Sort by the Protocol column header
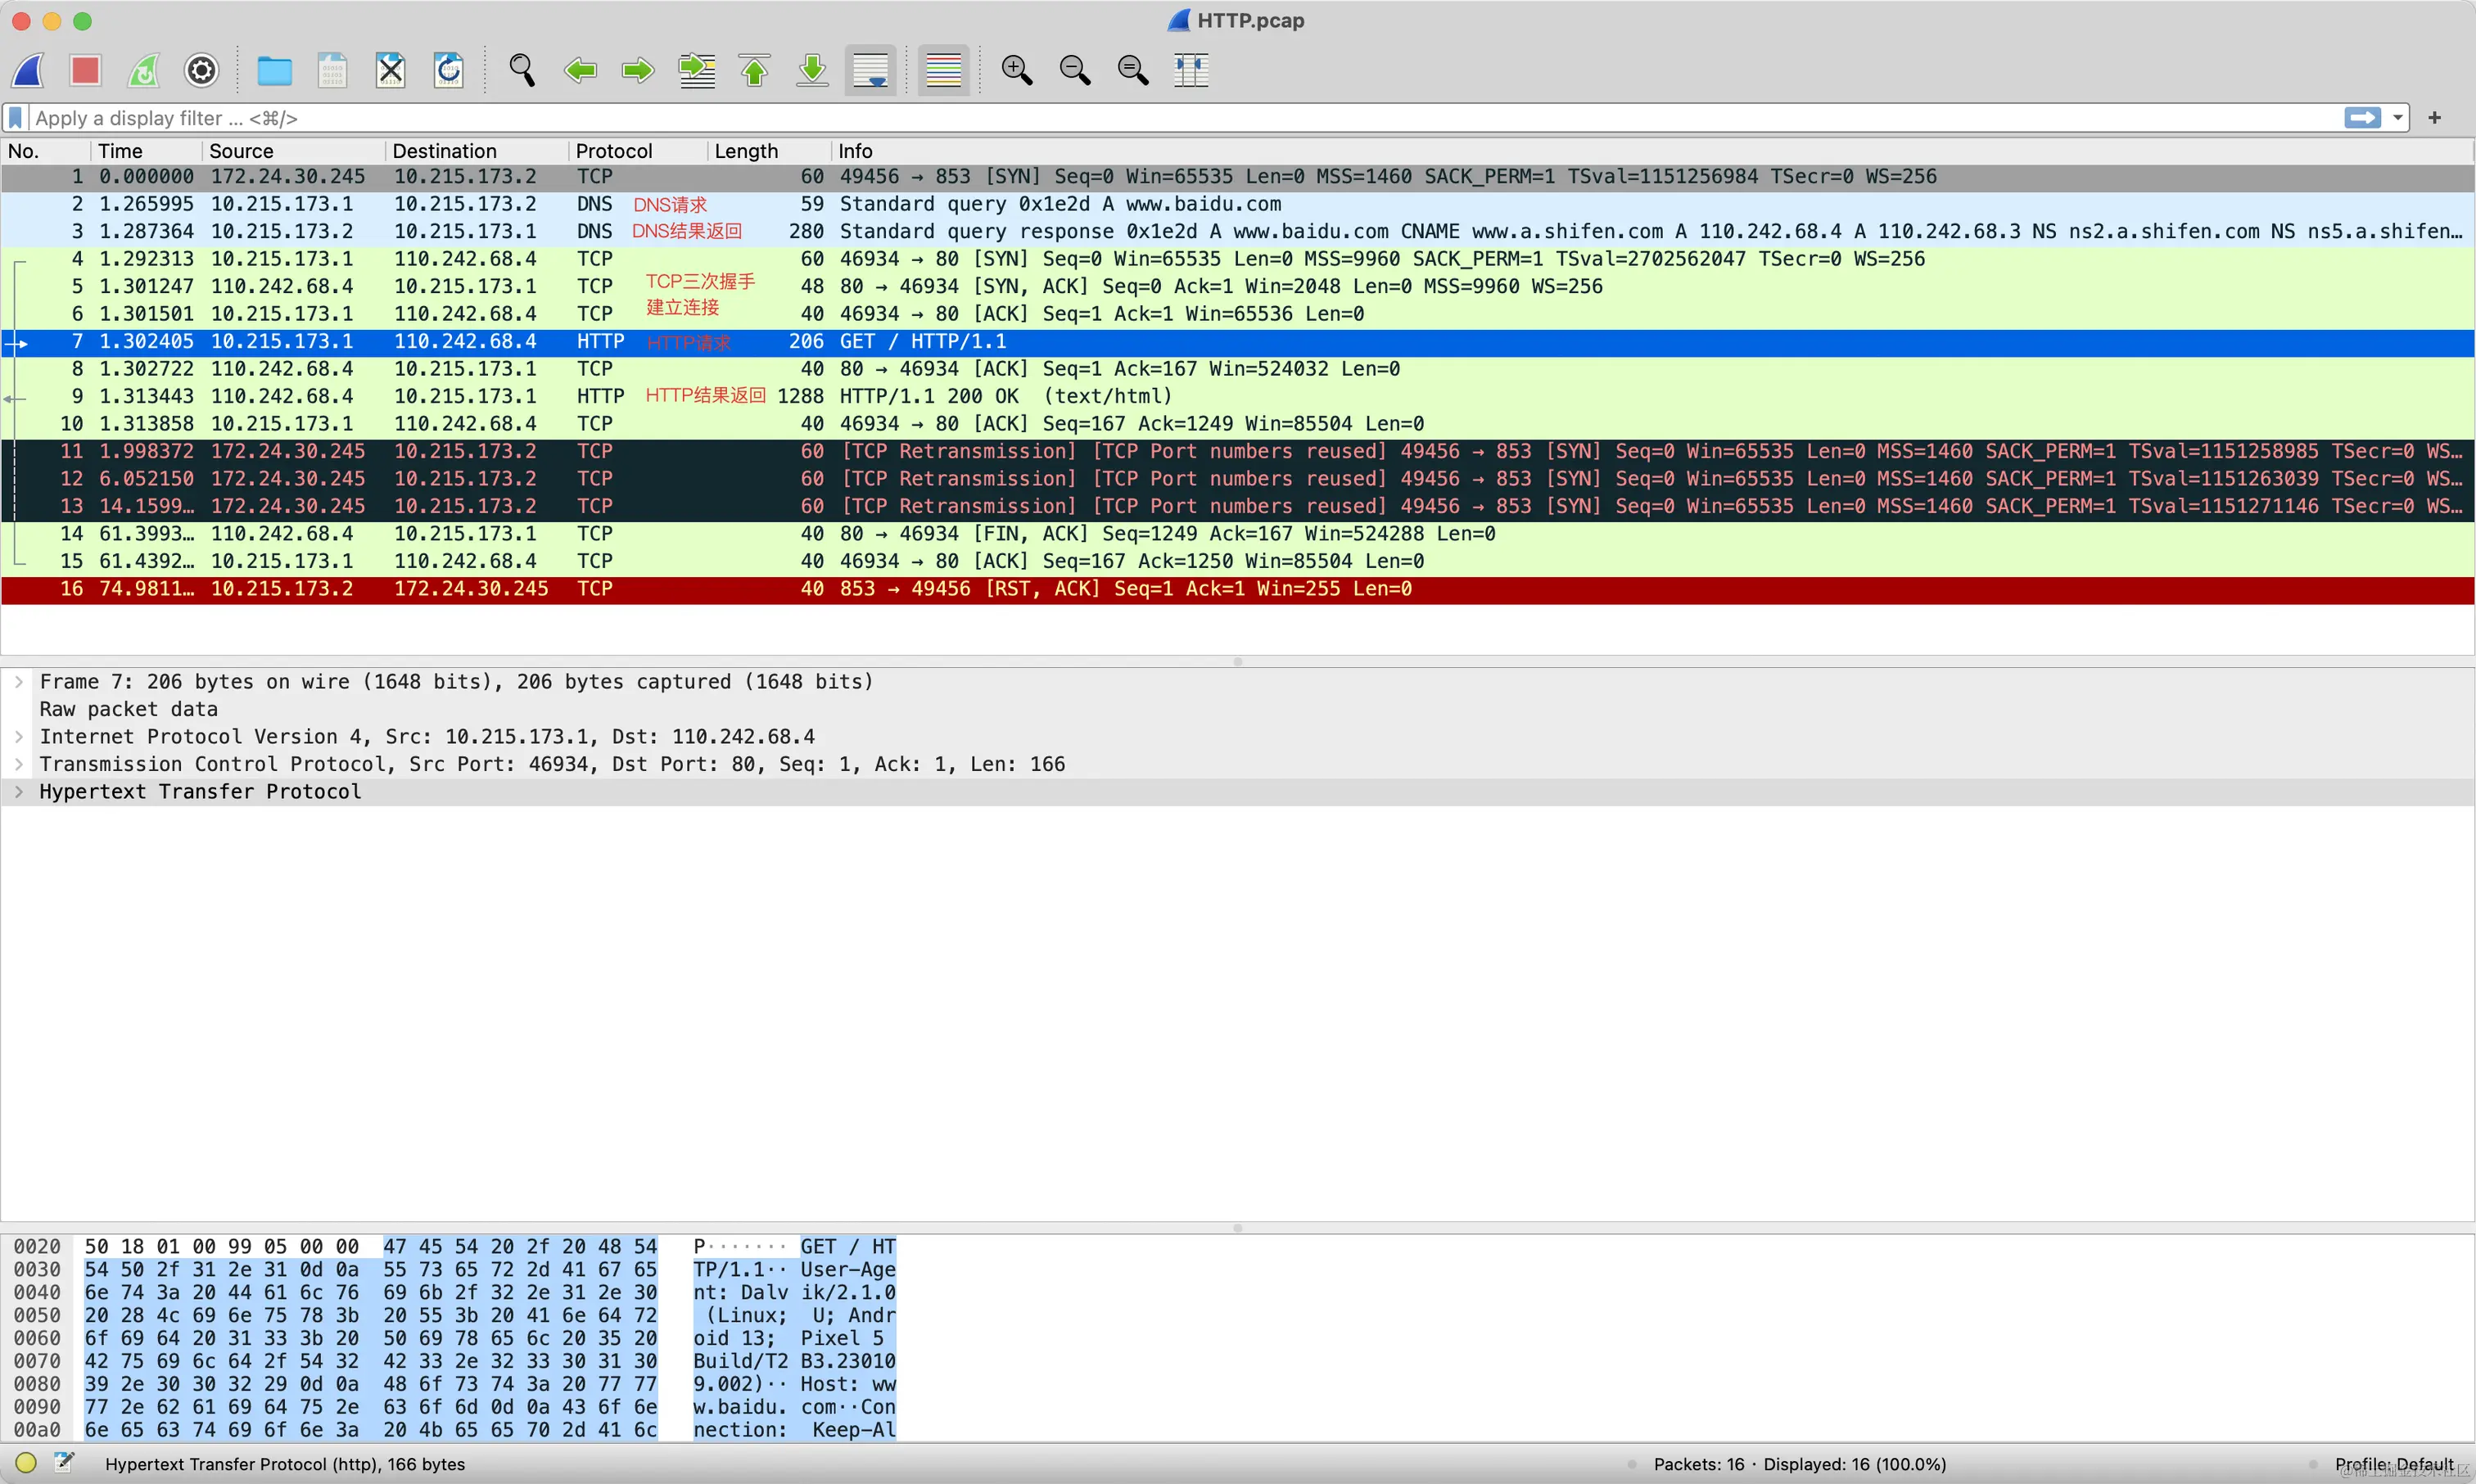Screen dimensions: 2476x1484 coord(613,151)
